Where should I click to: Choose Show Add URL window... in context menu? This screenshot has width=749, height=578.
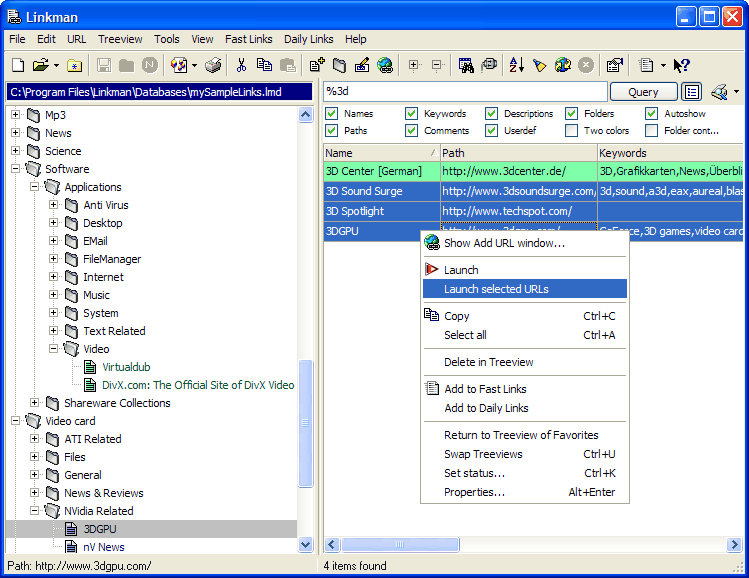[x=524, y=243]
